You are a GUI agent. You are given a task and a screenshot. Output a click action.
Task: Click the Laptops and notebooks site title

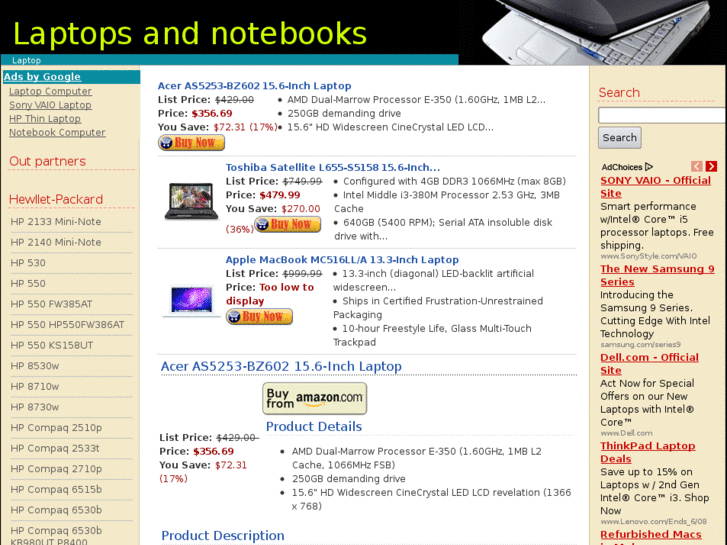point(190,34)
